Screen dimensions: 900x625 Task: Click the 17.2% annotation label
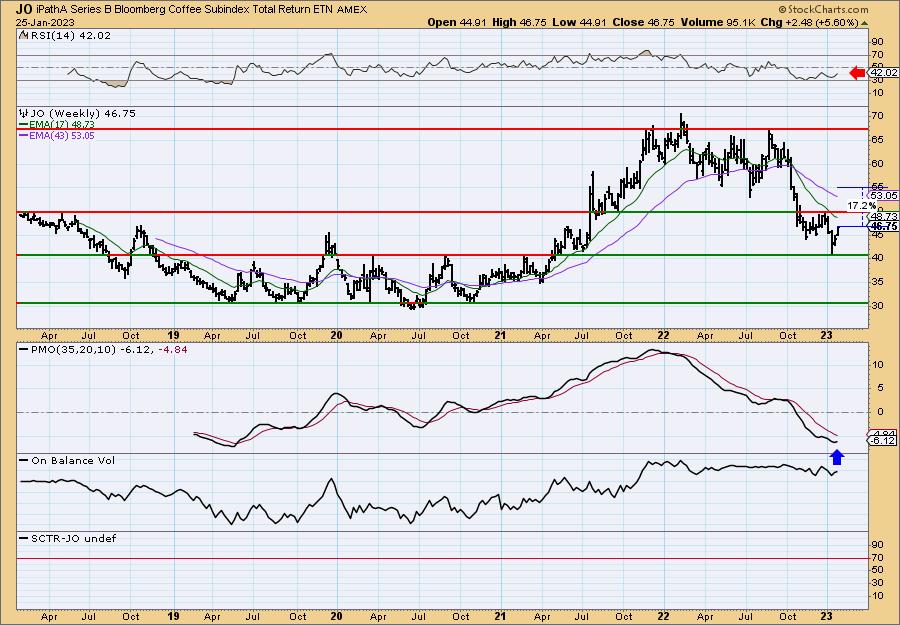pyautogui.click(x=862, y=205)
